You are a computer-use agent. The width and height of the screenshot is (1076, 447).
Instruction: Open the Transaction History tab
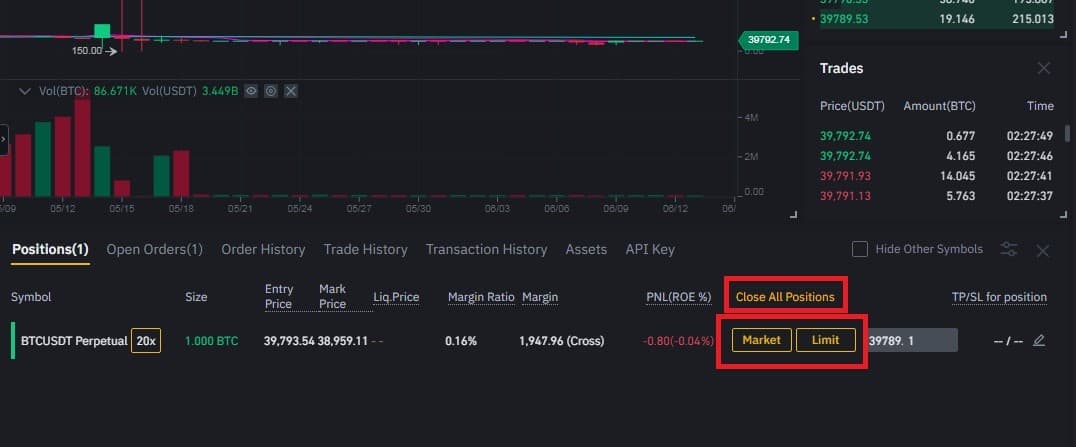(x=487, y=250)
